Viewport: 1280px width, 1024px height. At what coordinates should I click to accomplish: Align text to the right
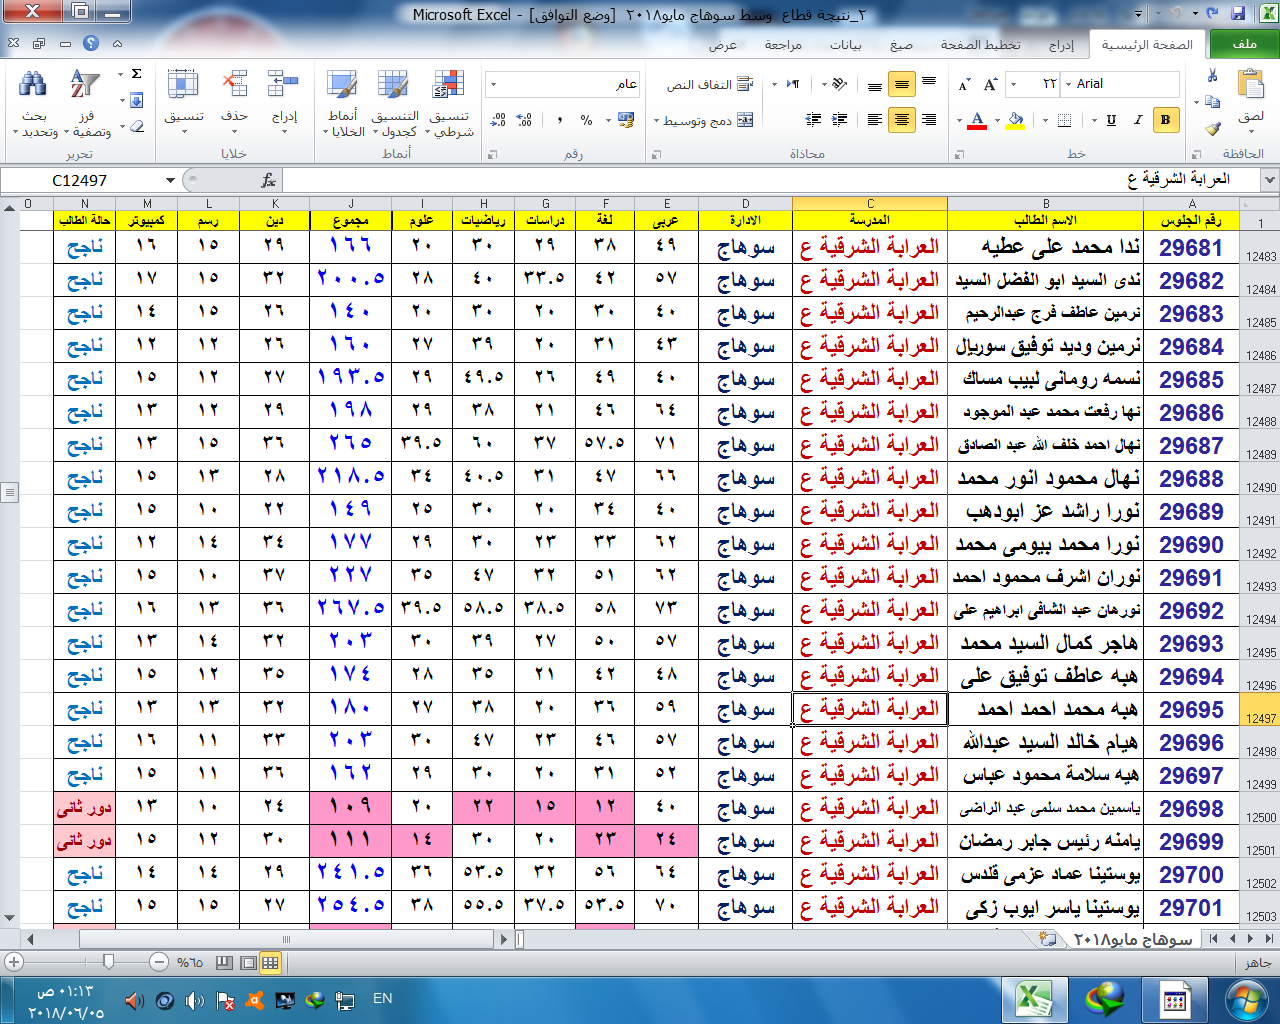[929, 120]
